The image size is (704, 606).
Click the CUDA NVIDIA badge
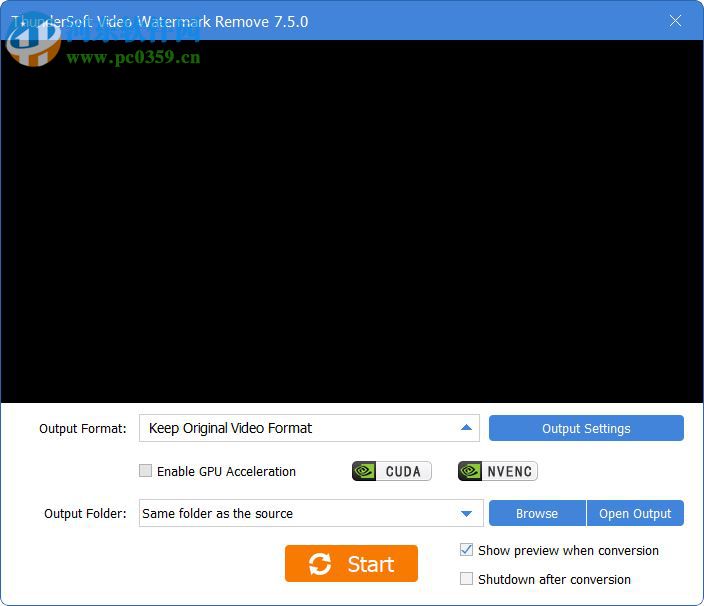click(392, 471)
